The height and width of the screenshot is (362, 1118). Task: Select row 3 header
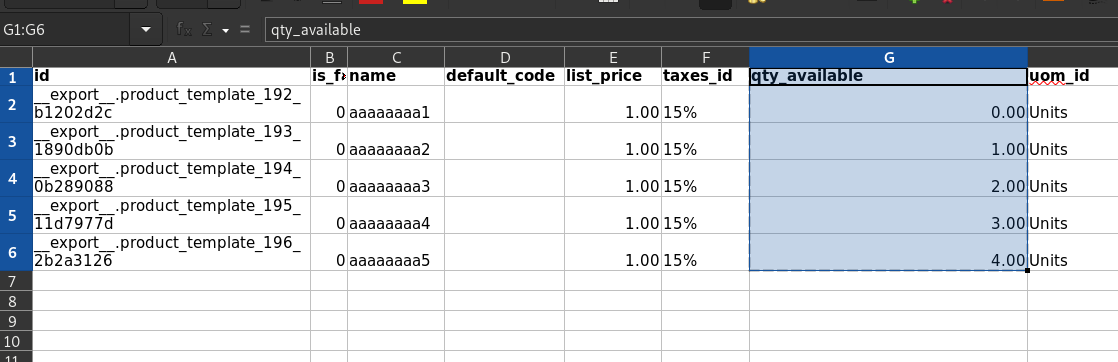16,141
